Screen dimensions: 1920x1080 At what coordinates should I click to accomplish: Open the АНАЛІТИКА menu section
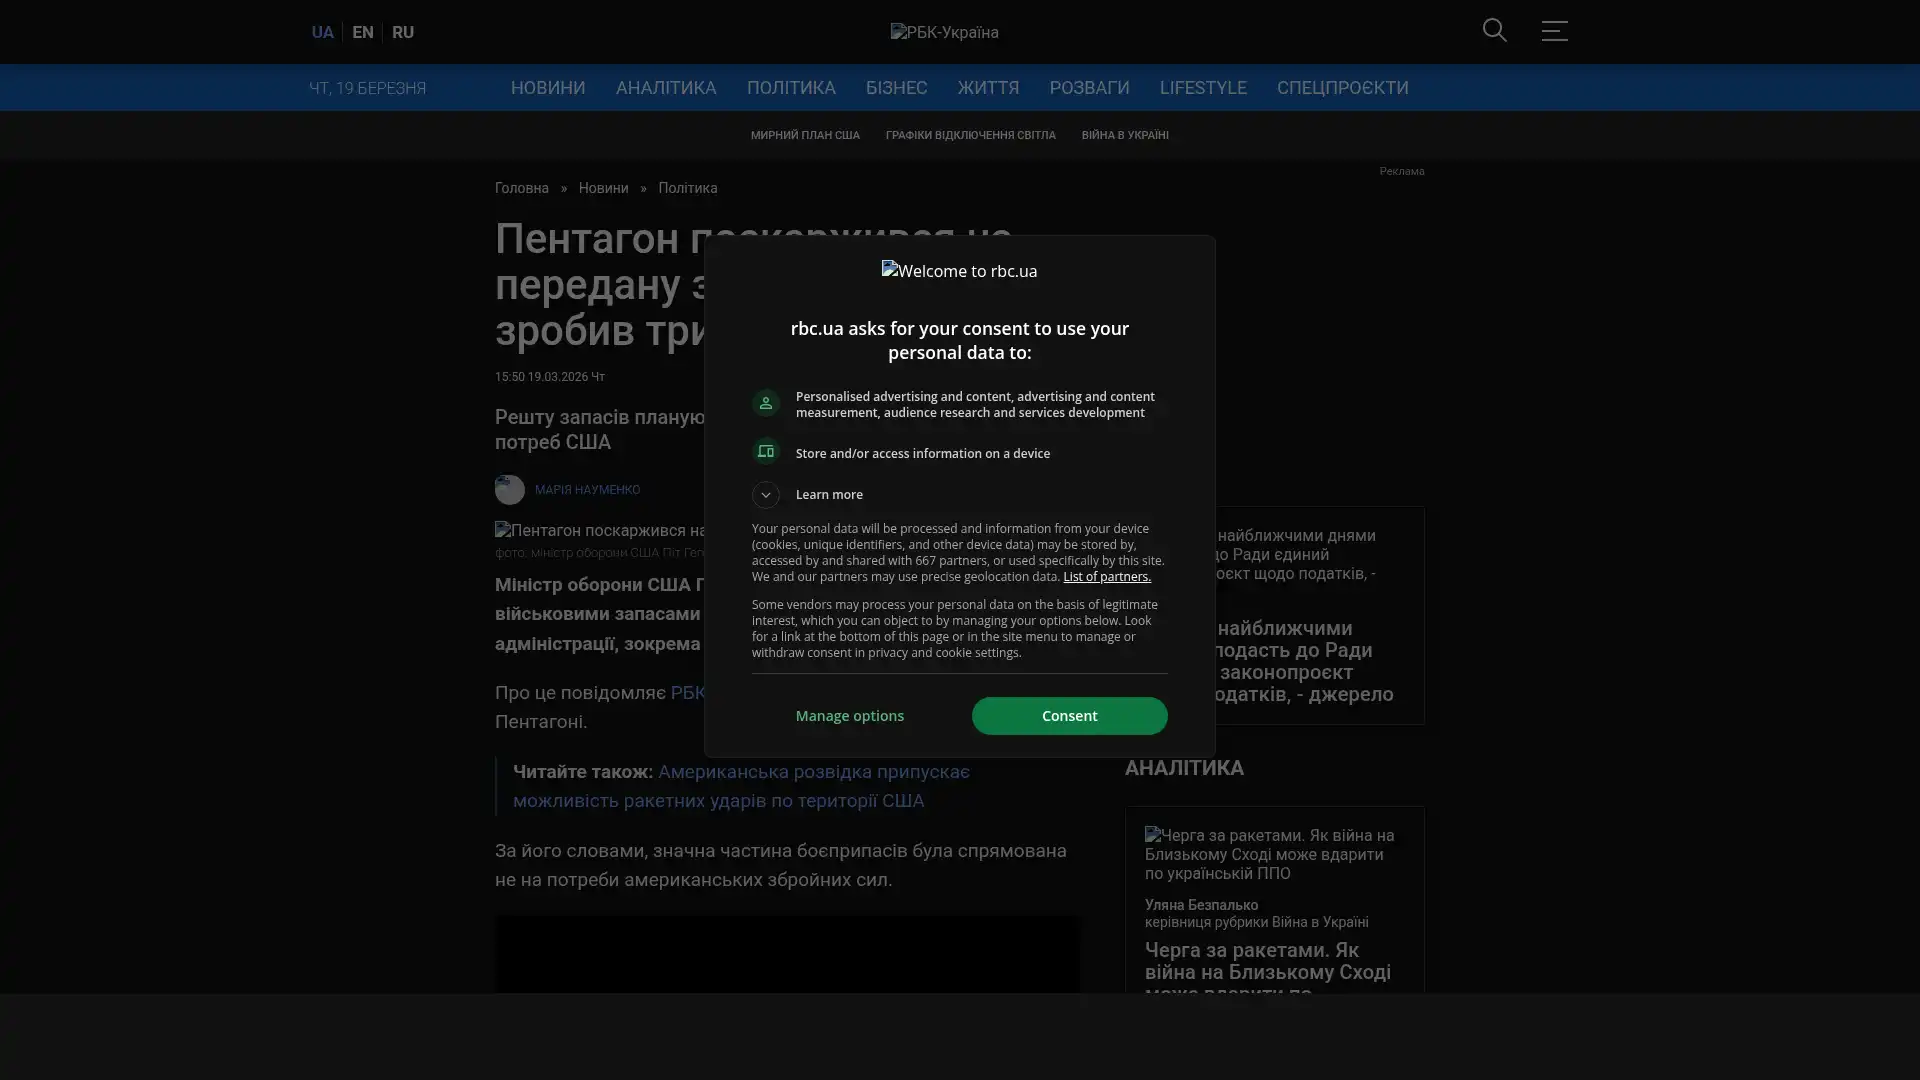pyautogui.click(x=665, y=88)
